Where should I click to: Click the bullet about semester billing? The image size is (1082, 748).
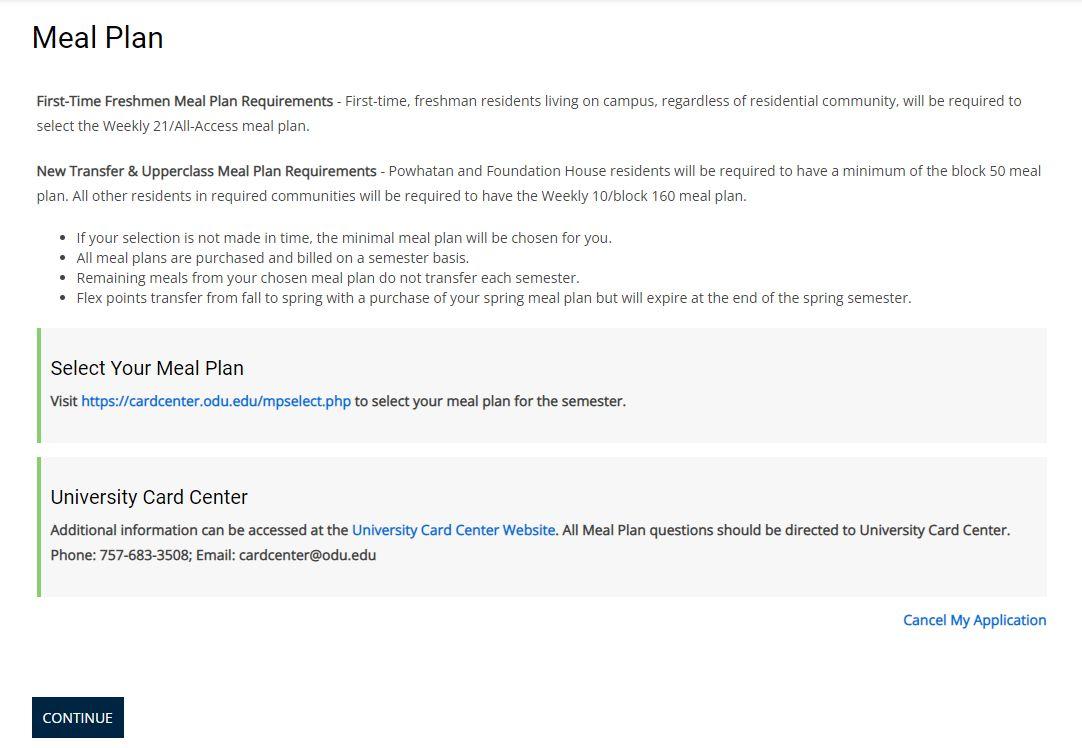click(272, 258)
